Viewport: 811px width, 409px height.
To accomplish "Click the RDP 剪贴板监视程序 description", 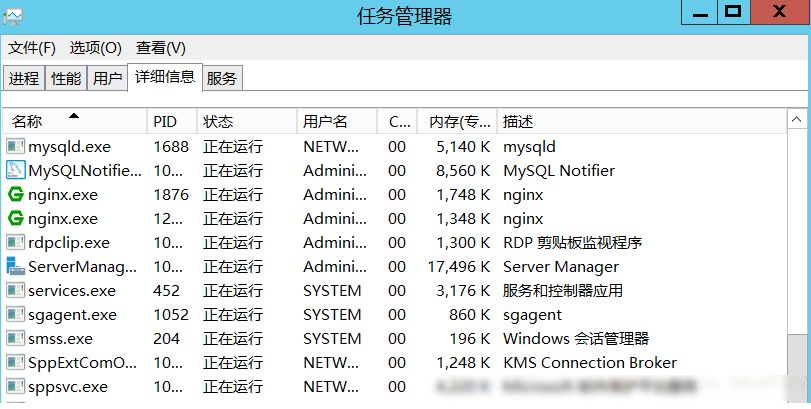I will coord(573,243).
